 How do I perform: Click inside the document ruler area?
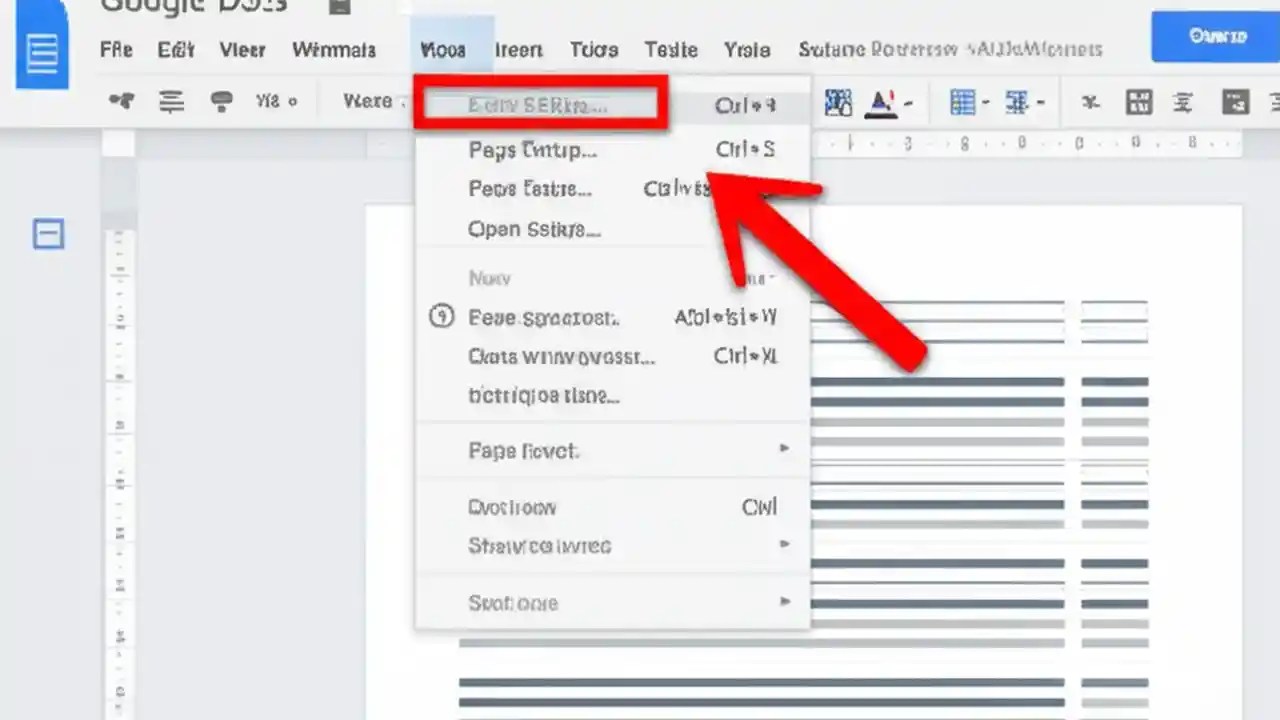click(x=1000, y=145)
